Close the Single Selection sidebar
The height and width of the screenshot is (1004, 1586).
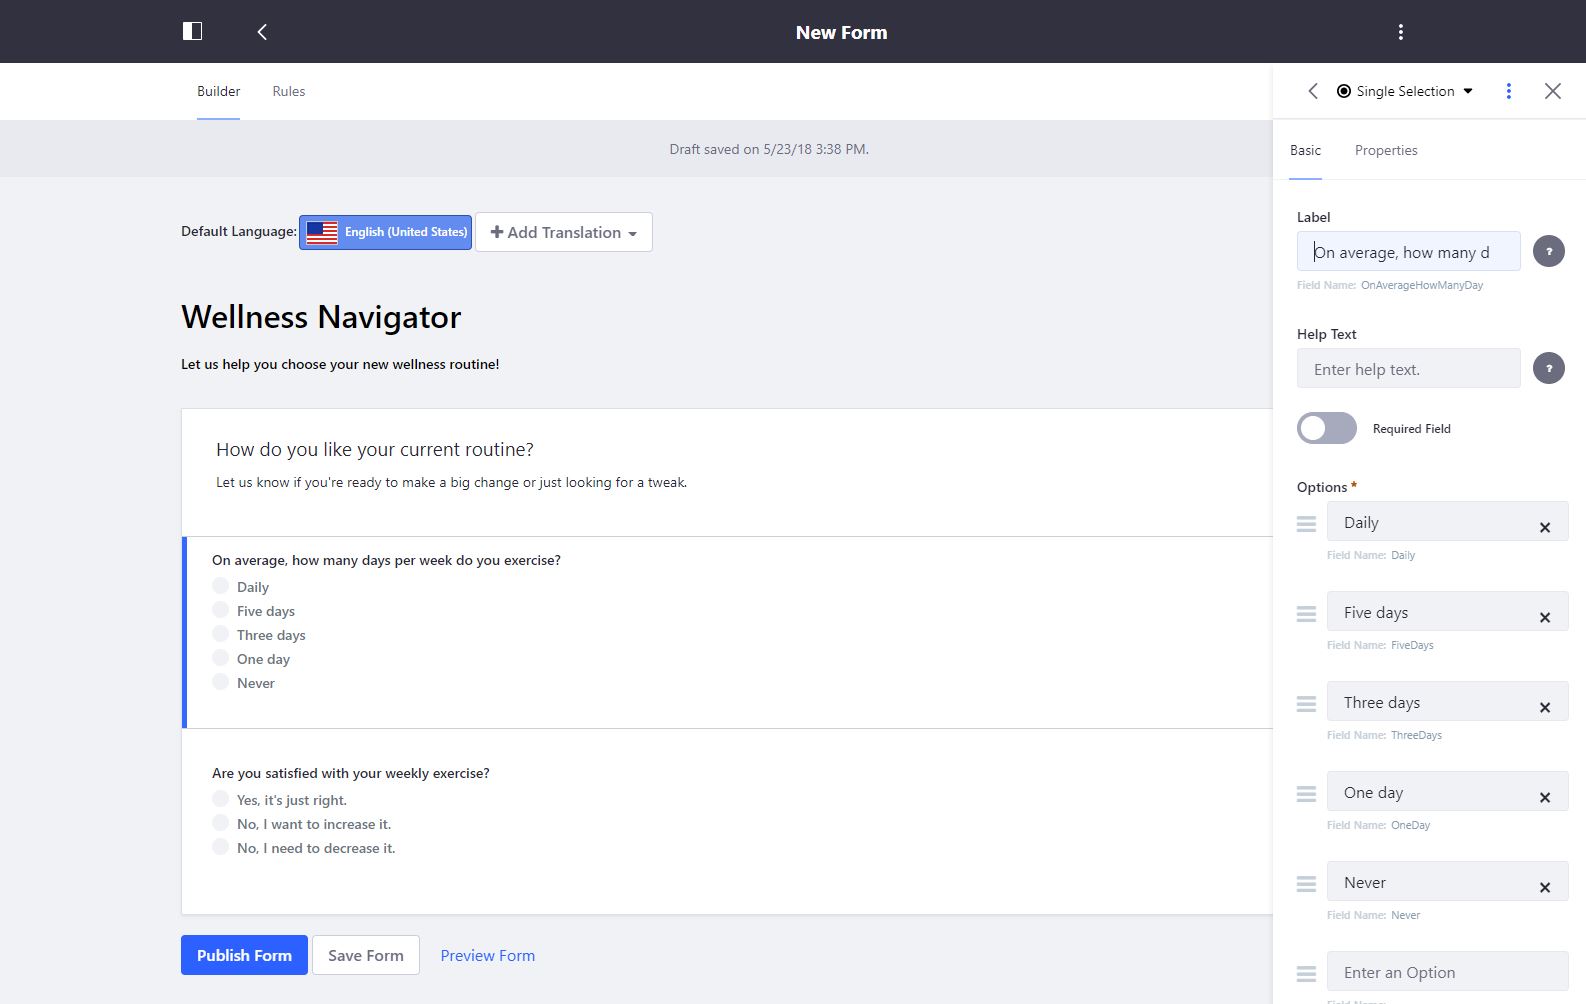pyautogui.click(x=1552, y=91)
